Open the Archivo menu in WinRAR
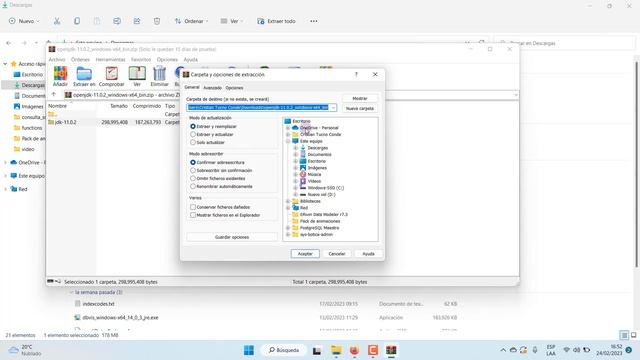 coord(57,60)
